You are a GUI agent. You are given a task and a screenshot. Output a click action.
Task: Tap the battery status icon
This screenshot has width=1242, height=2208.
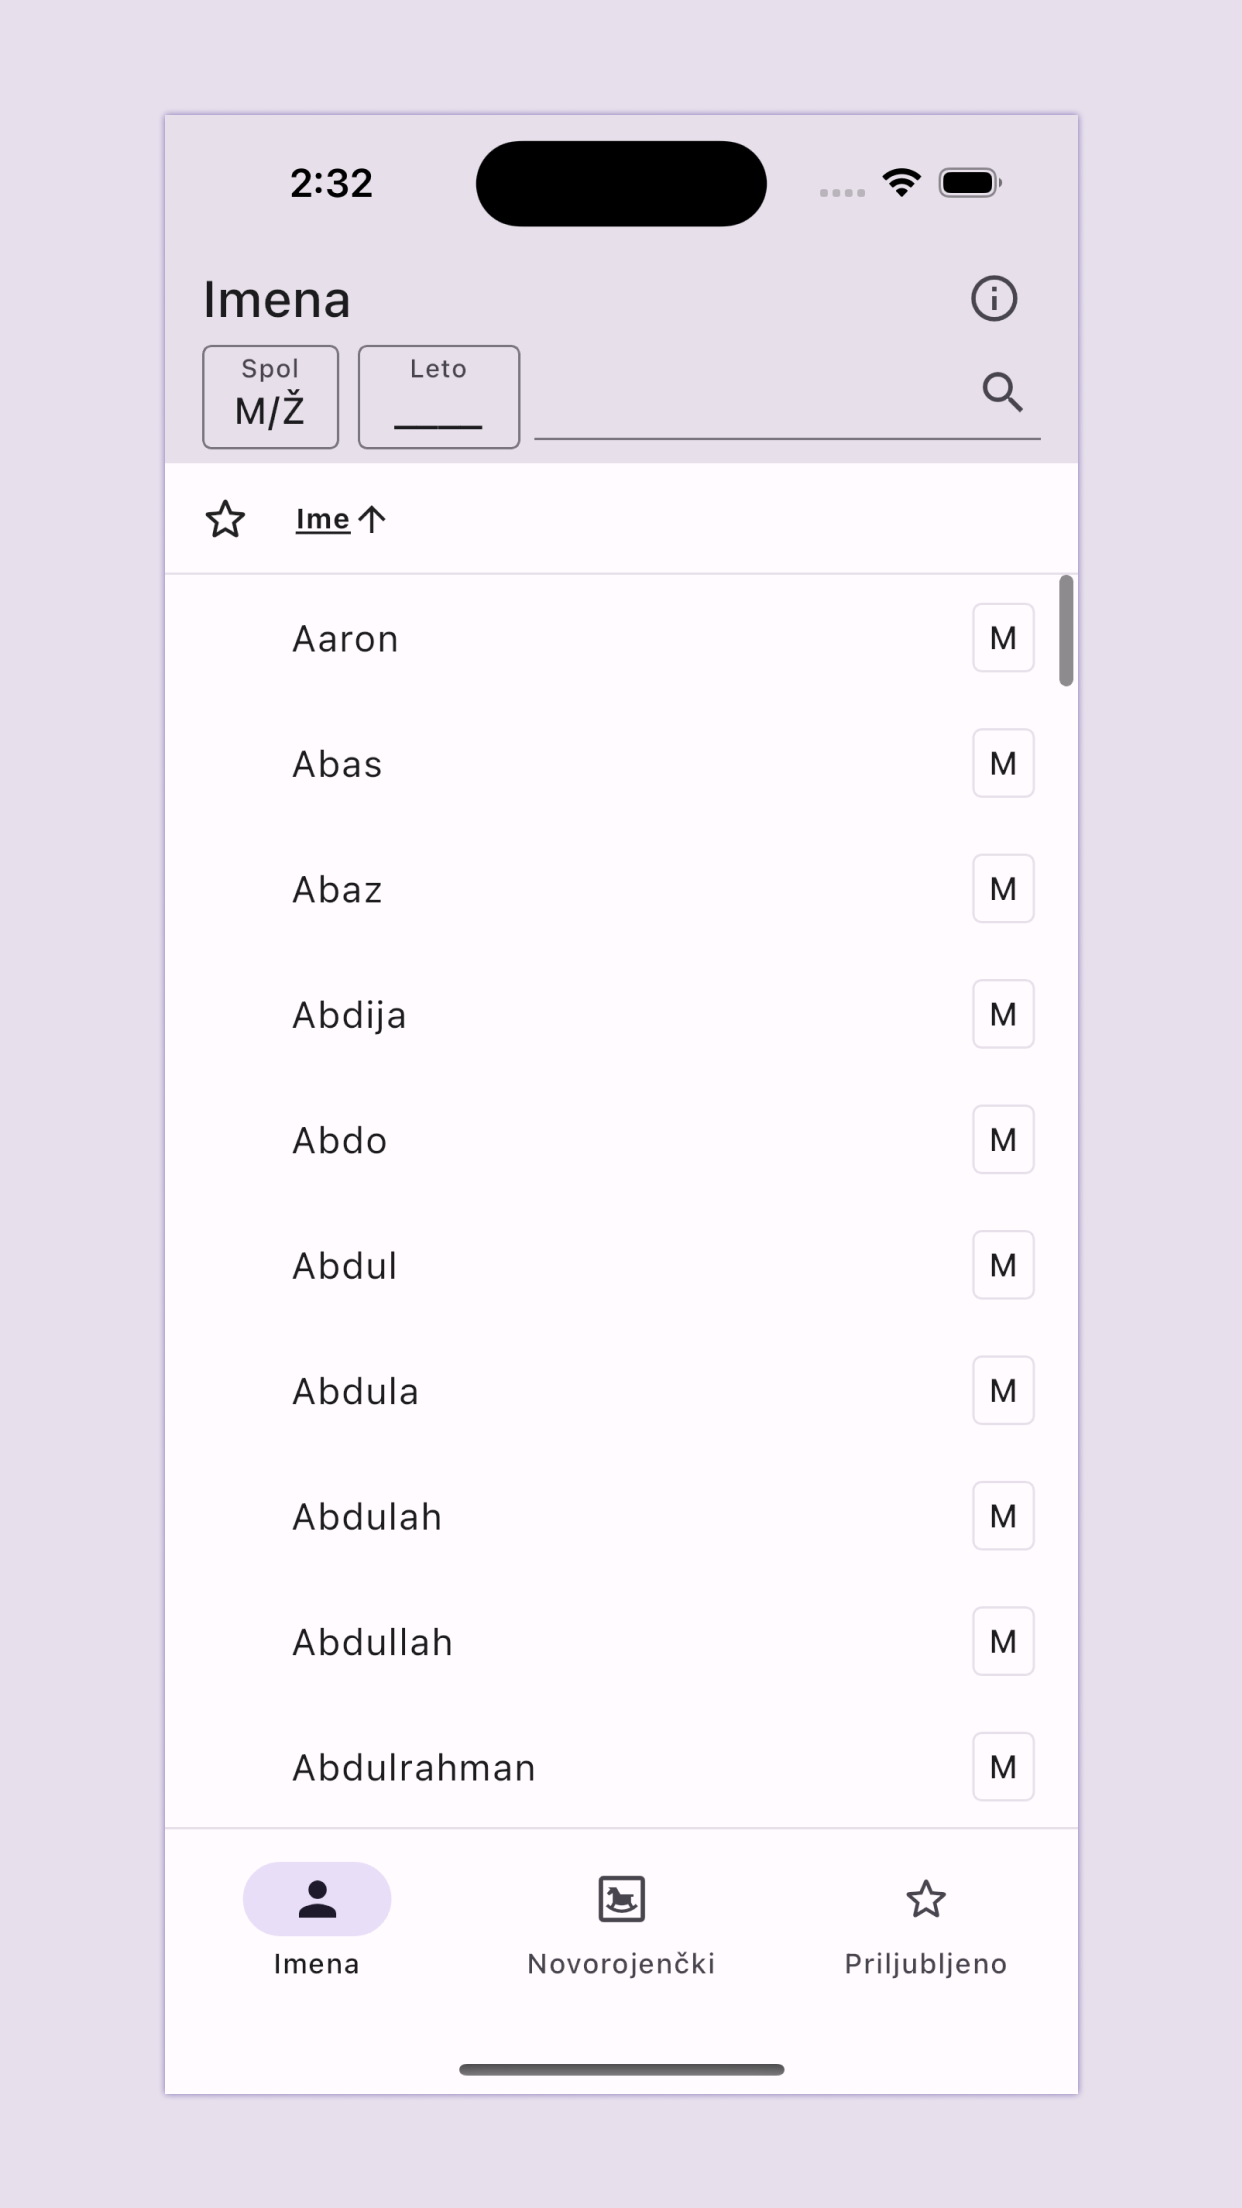tap(970, 183)
